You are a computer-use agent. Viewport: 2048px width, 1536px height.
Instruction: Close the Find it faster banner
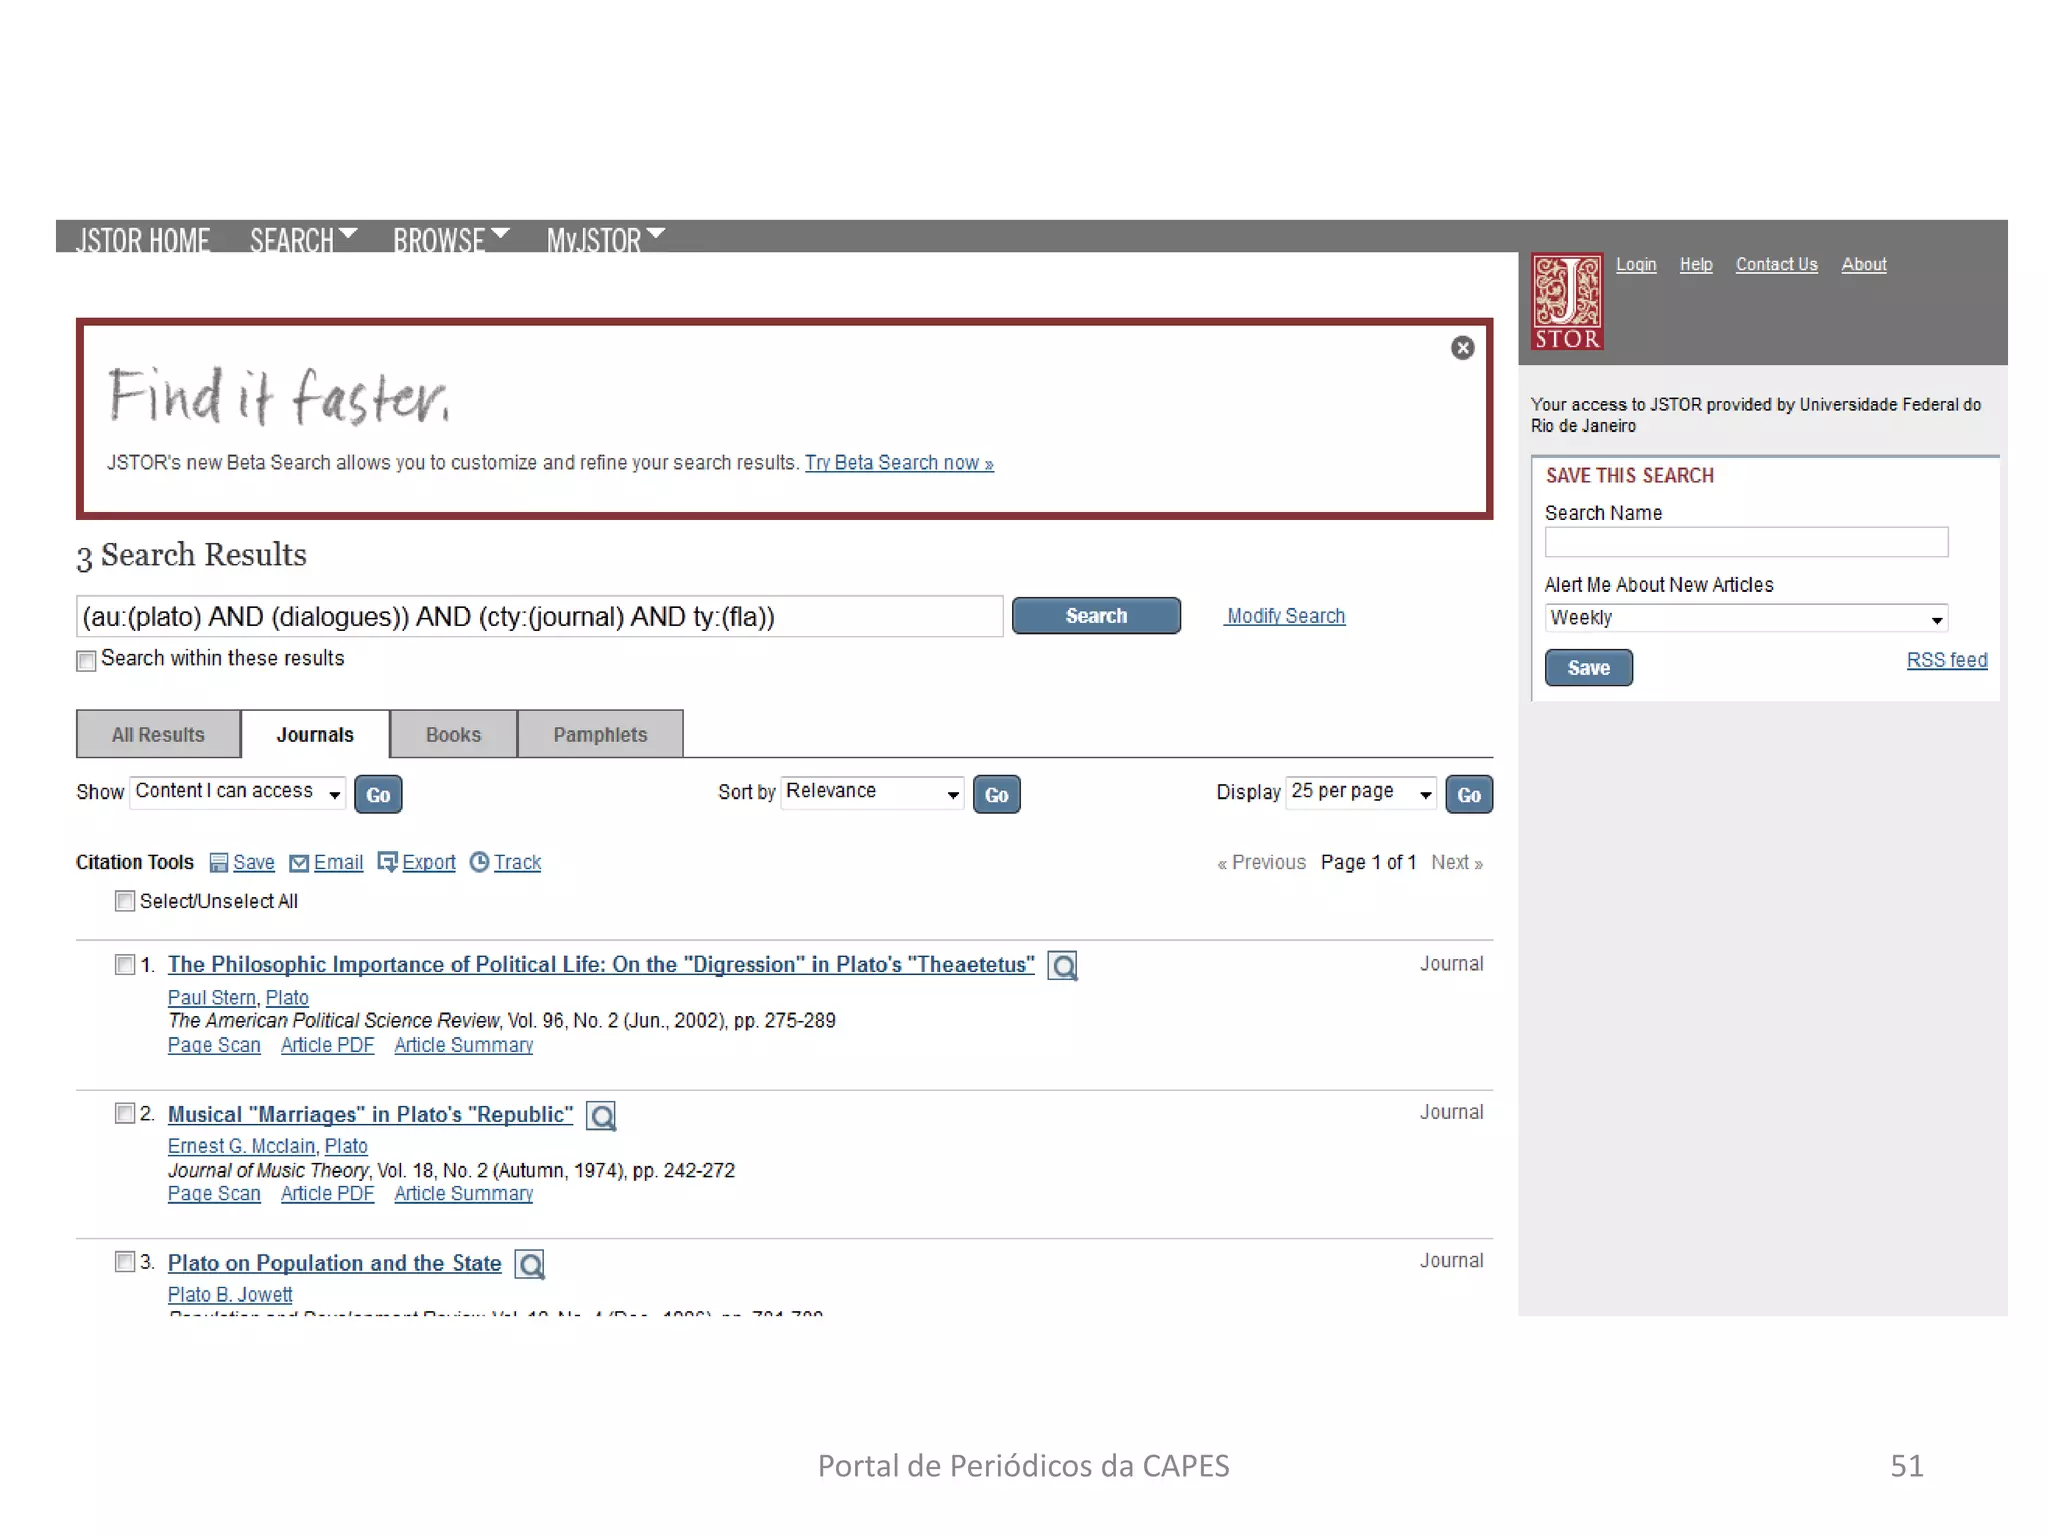point(1462,348)
